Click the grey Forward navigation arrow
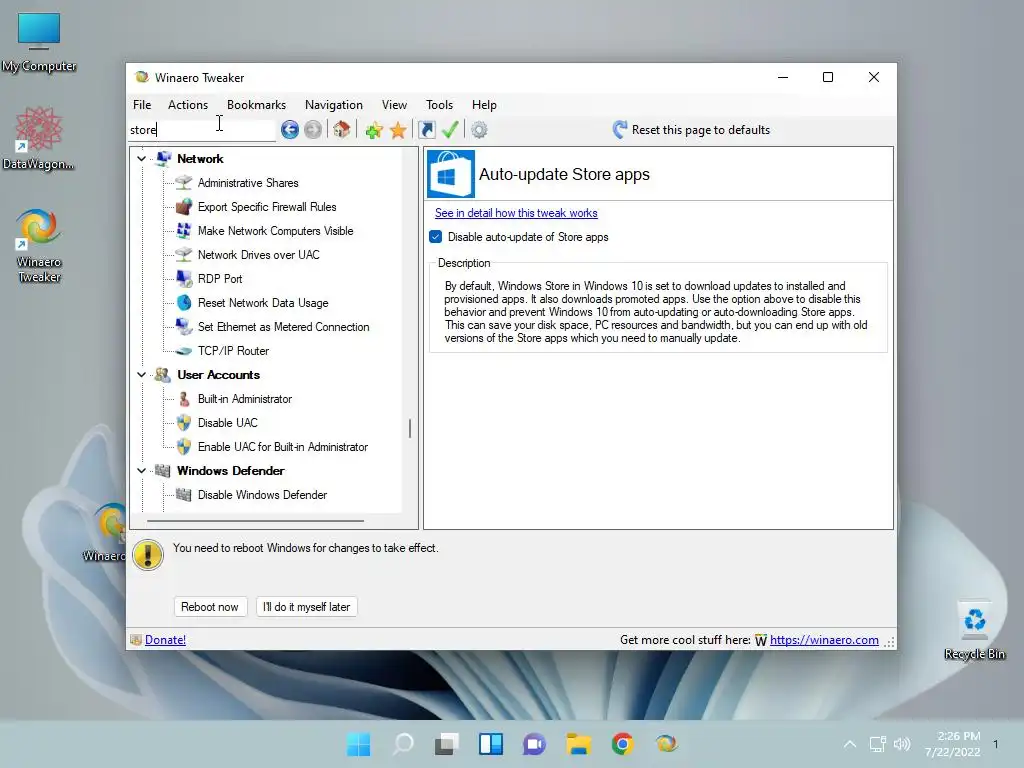Screen dimensions: 1024x768 (x=313, y=130)
